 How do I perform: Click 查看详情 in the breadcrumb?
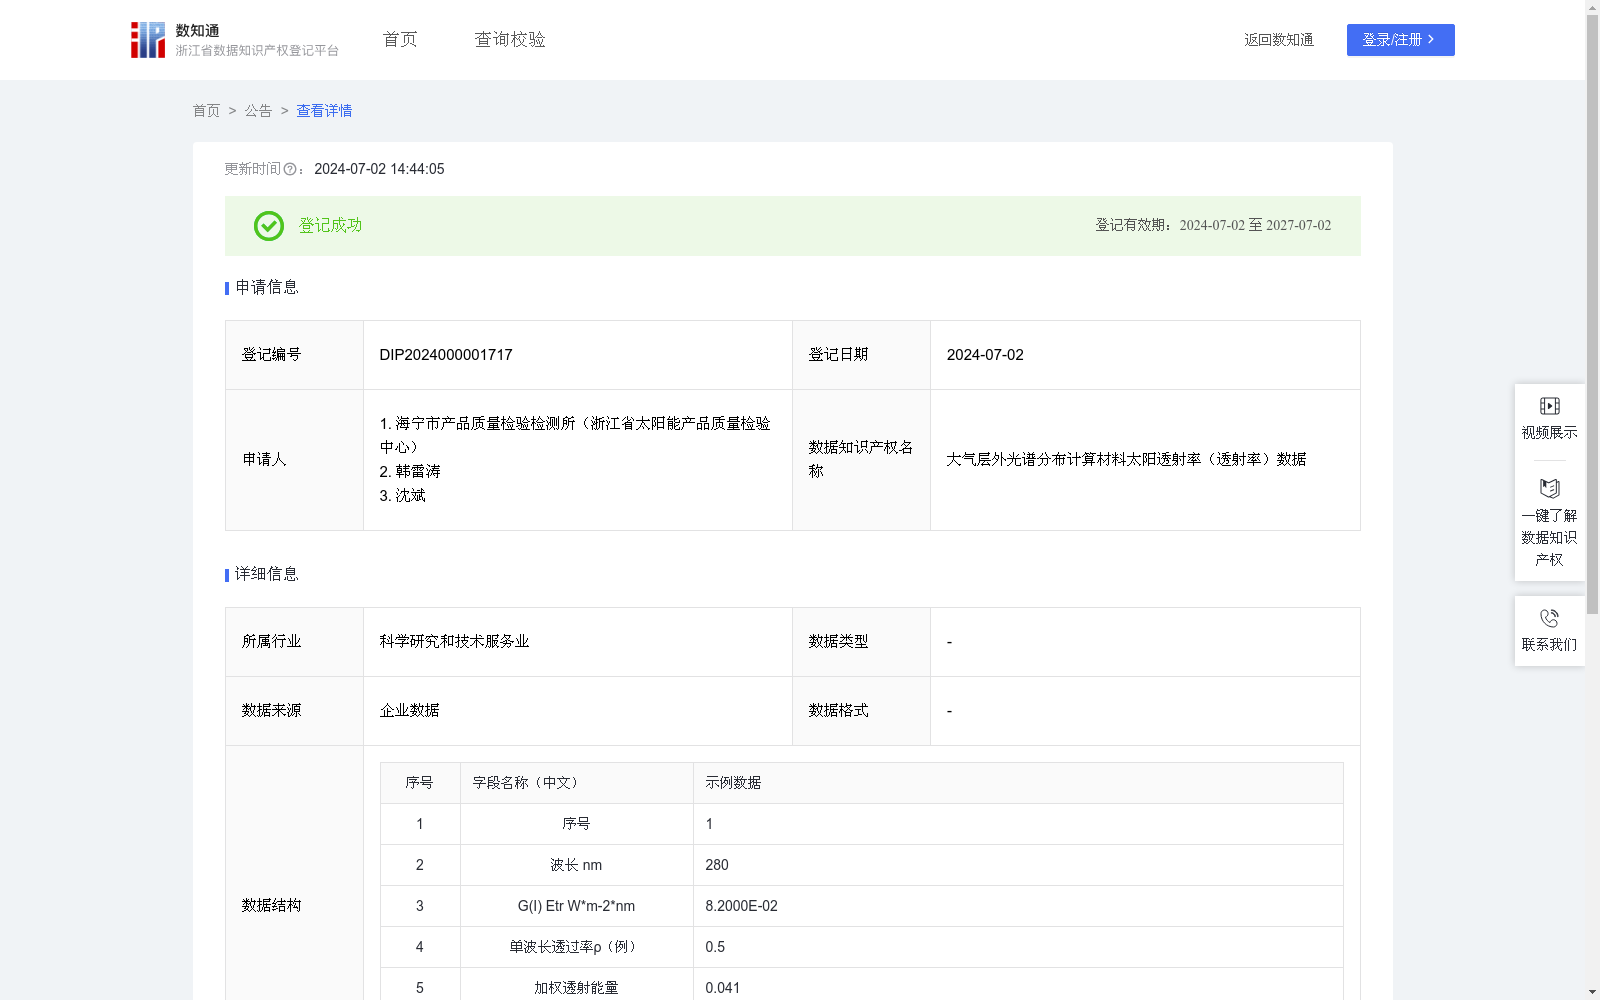tap(324, 111)
